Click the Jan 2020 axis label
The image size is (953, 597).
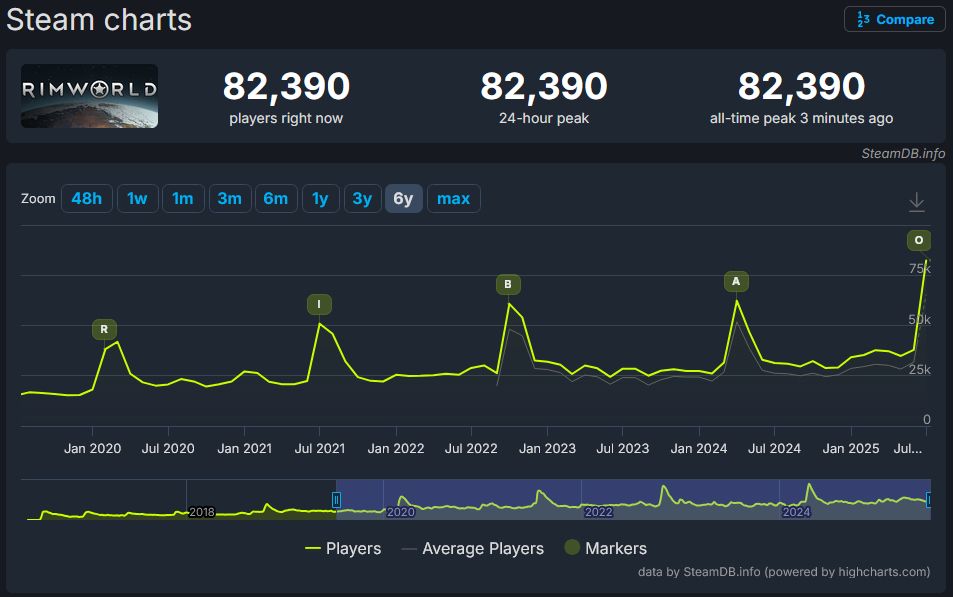[92, 449]
